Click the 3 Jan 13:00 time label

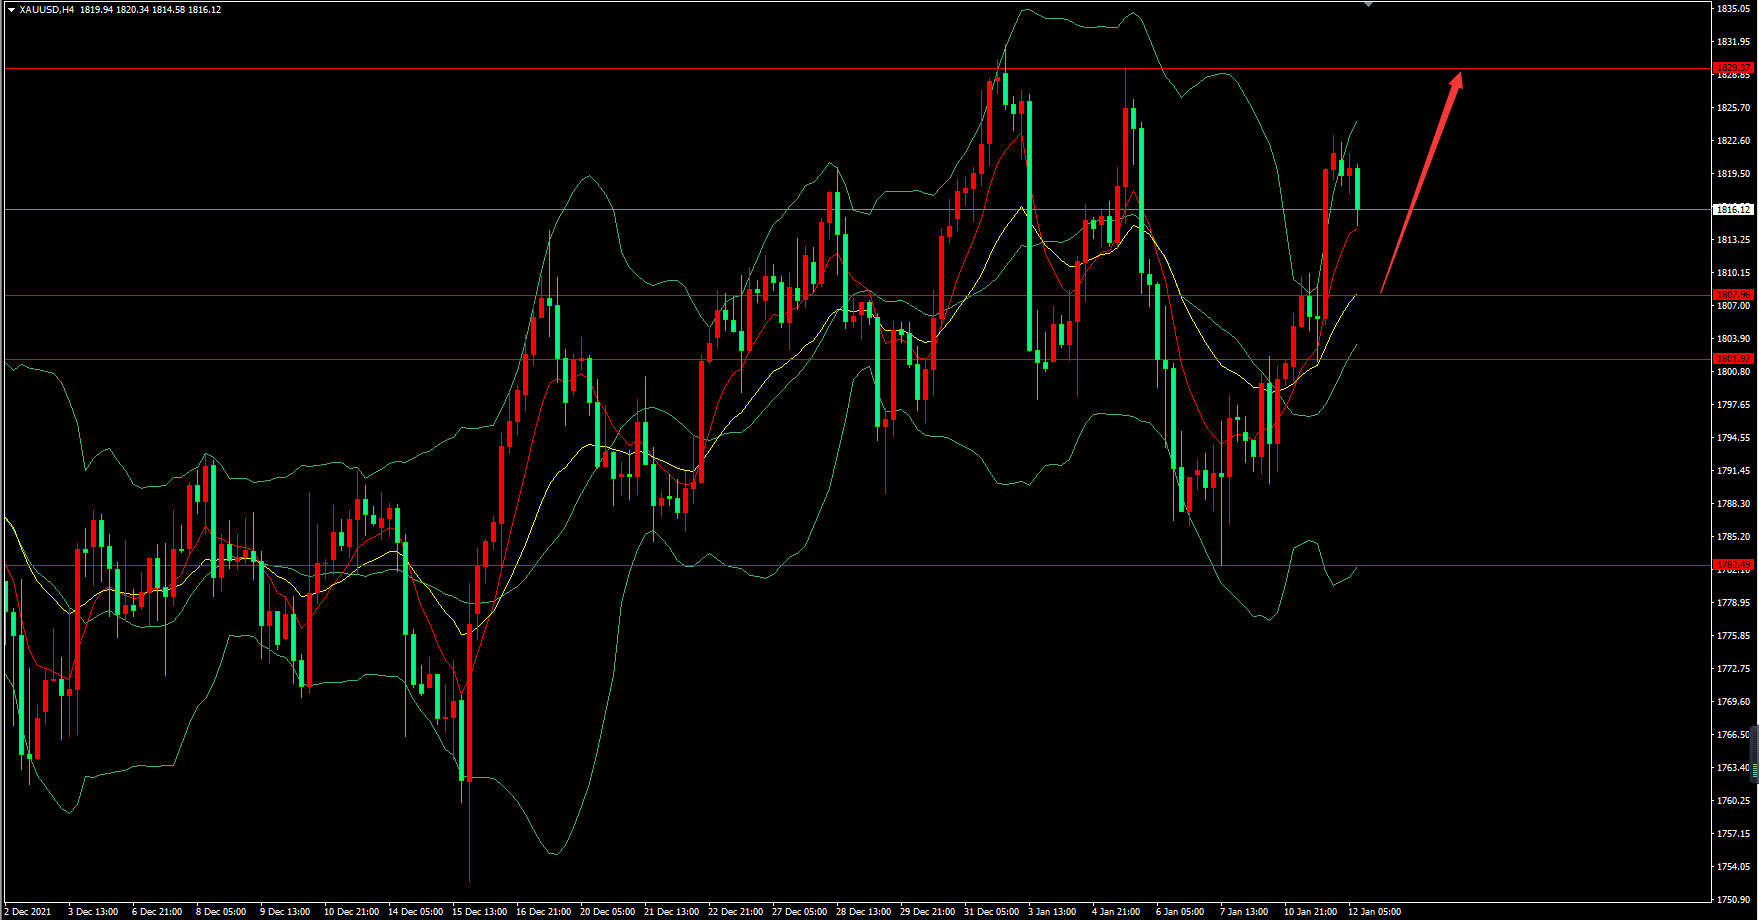click(1052, 912)
